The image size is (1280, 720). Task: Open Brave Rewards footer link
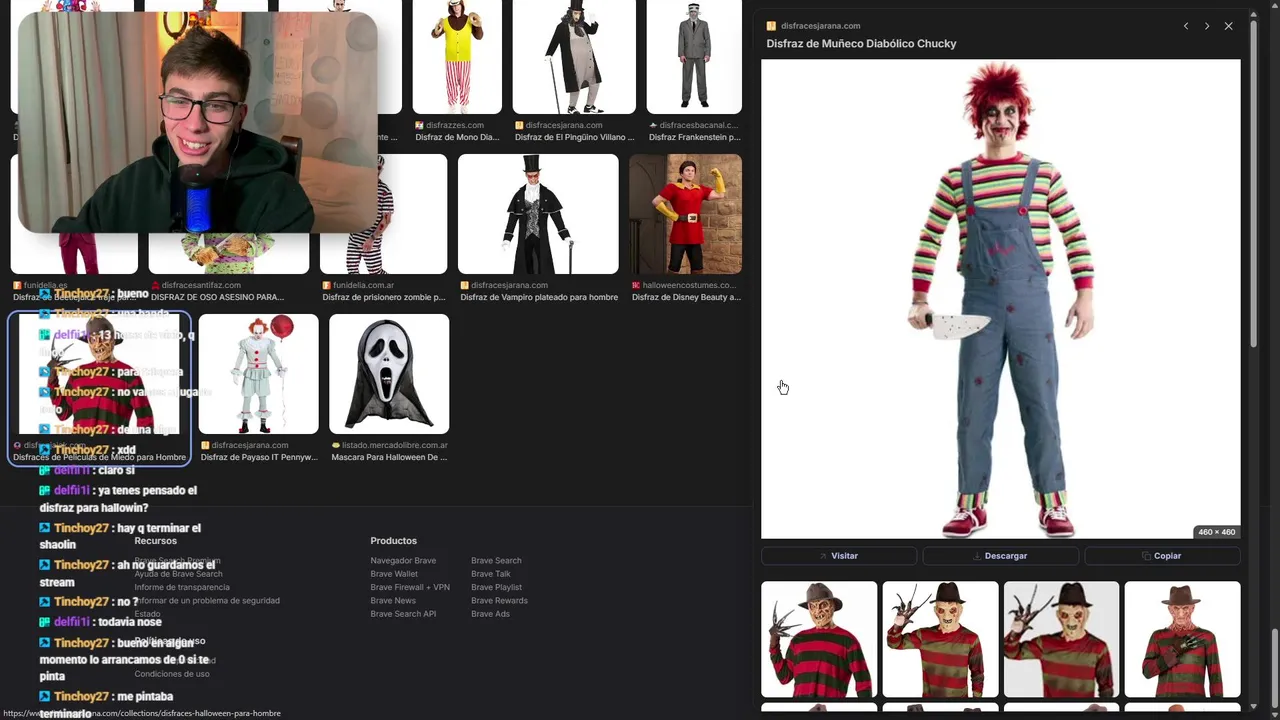[x=499, y=601]
